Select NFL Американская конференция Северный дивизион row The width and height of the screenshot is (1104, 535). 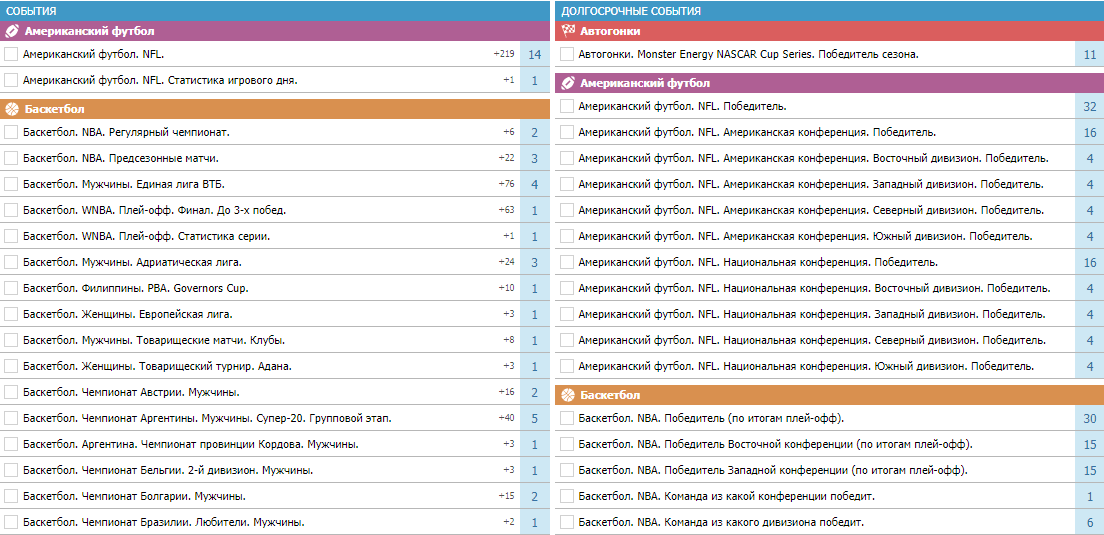829,210
